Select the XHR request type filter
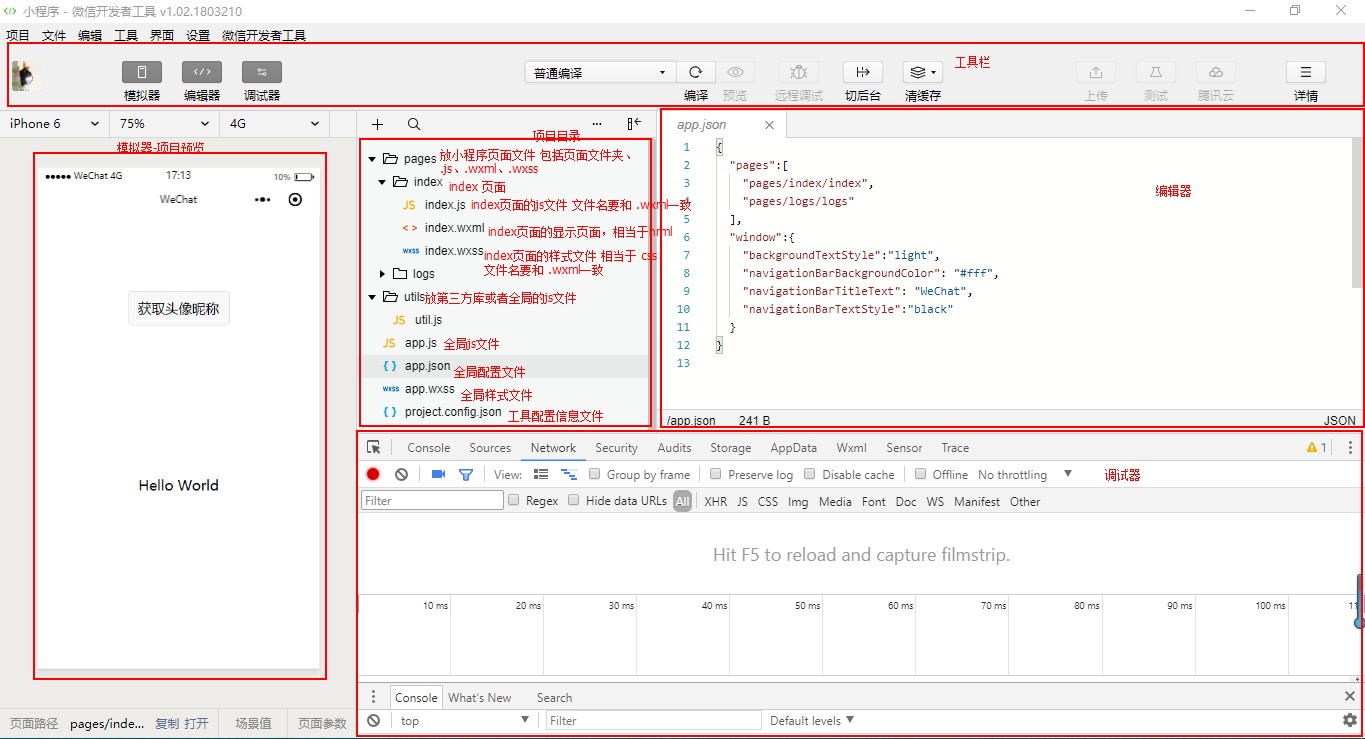 coord(716,502)
